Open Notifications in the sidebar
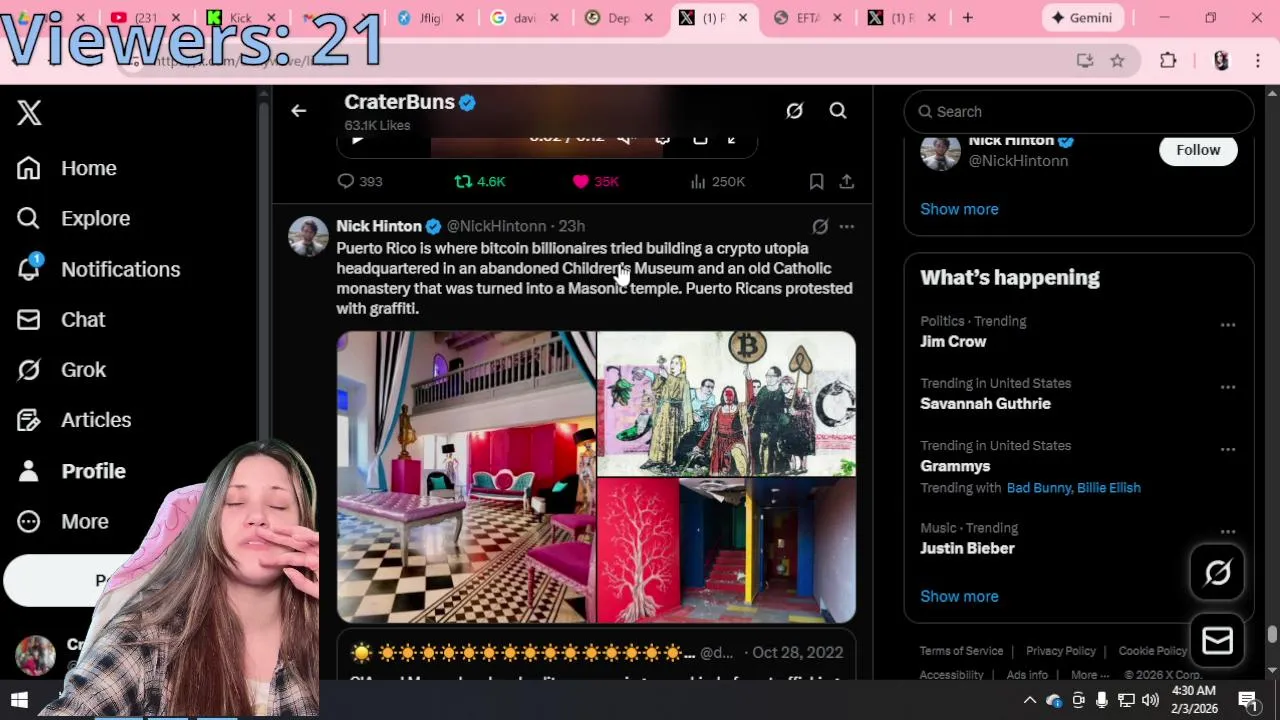The image size is (1280, 720). [98, 269]
